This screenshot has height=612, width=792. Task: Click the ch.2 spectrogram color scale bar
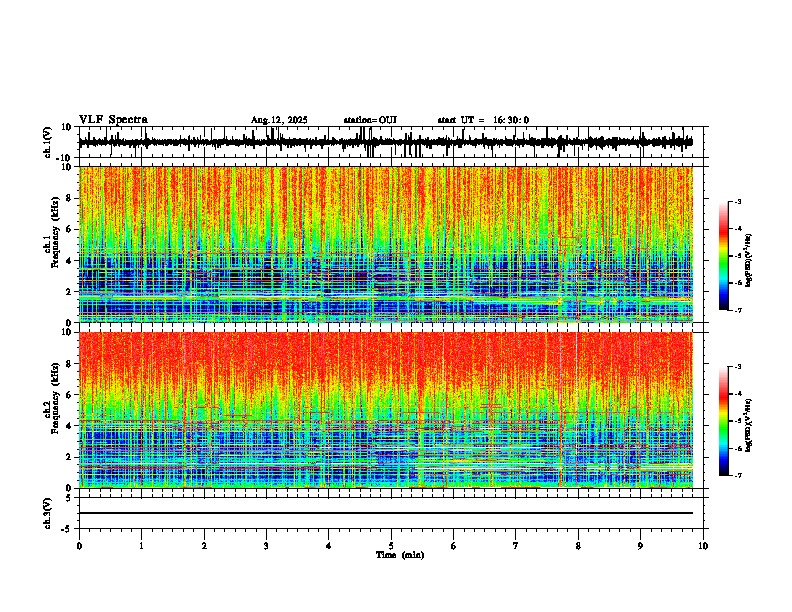coord(723,421)
